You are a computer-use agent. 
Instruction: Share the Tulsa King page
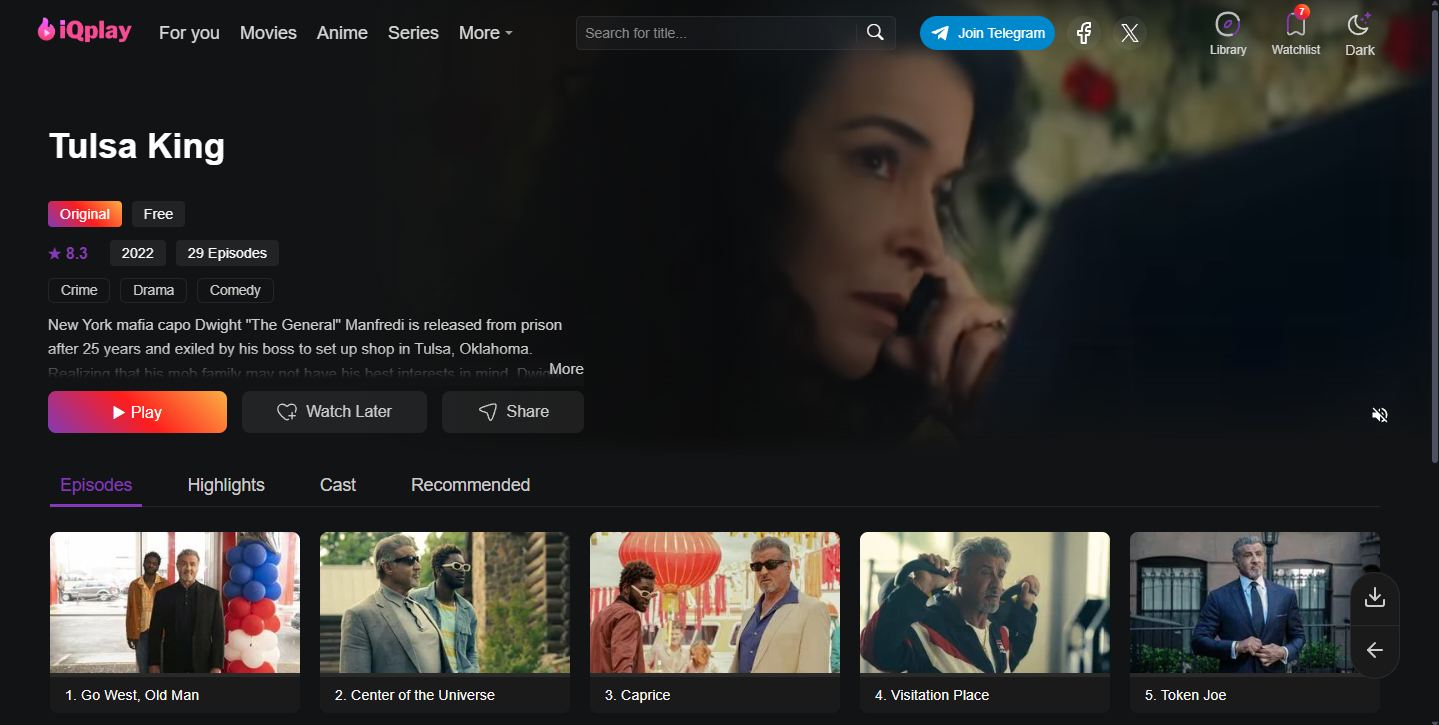[513, 412]
